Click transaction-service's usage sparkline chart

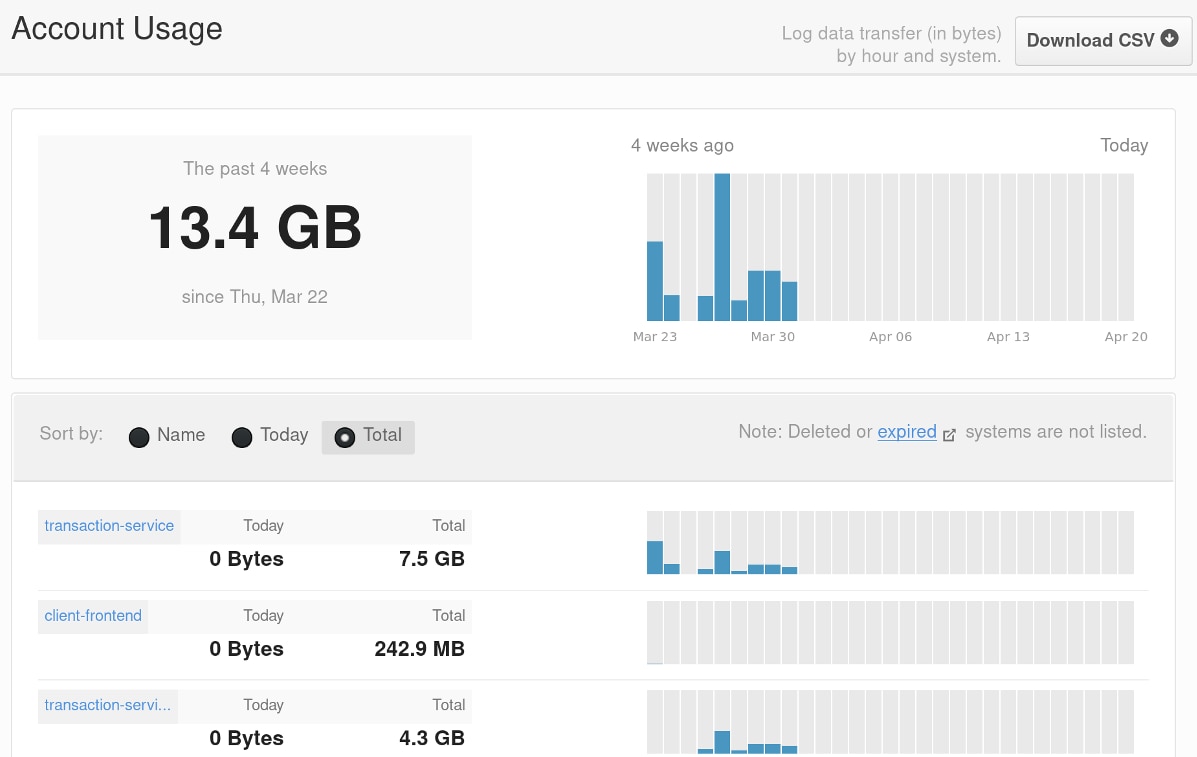click(890, 543)
